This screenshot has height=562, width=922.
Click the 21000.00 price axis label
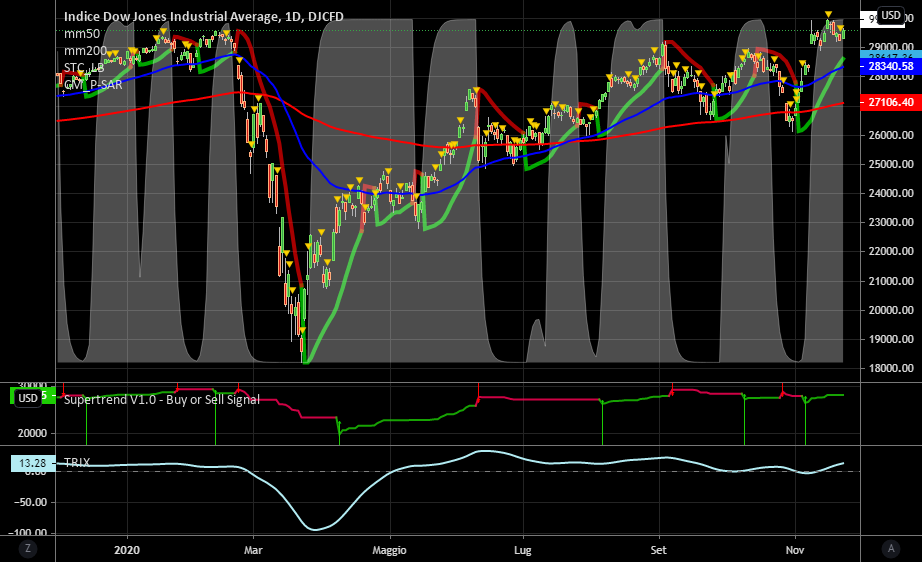pos(891,281)
